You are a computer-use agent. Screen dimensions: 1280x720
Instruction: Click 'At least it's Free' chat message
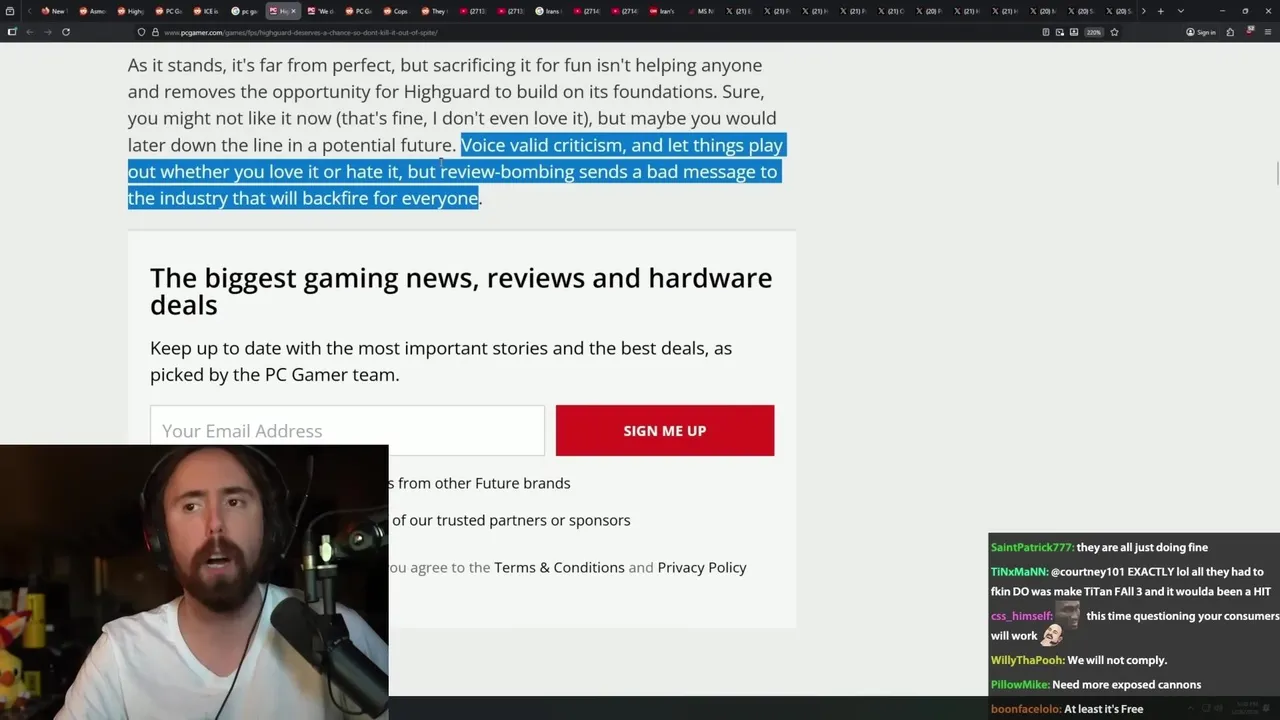[1103, 709]
